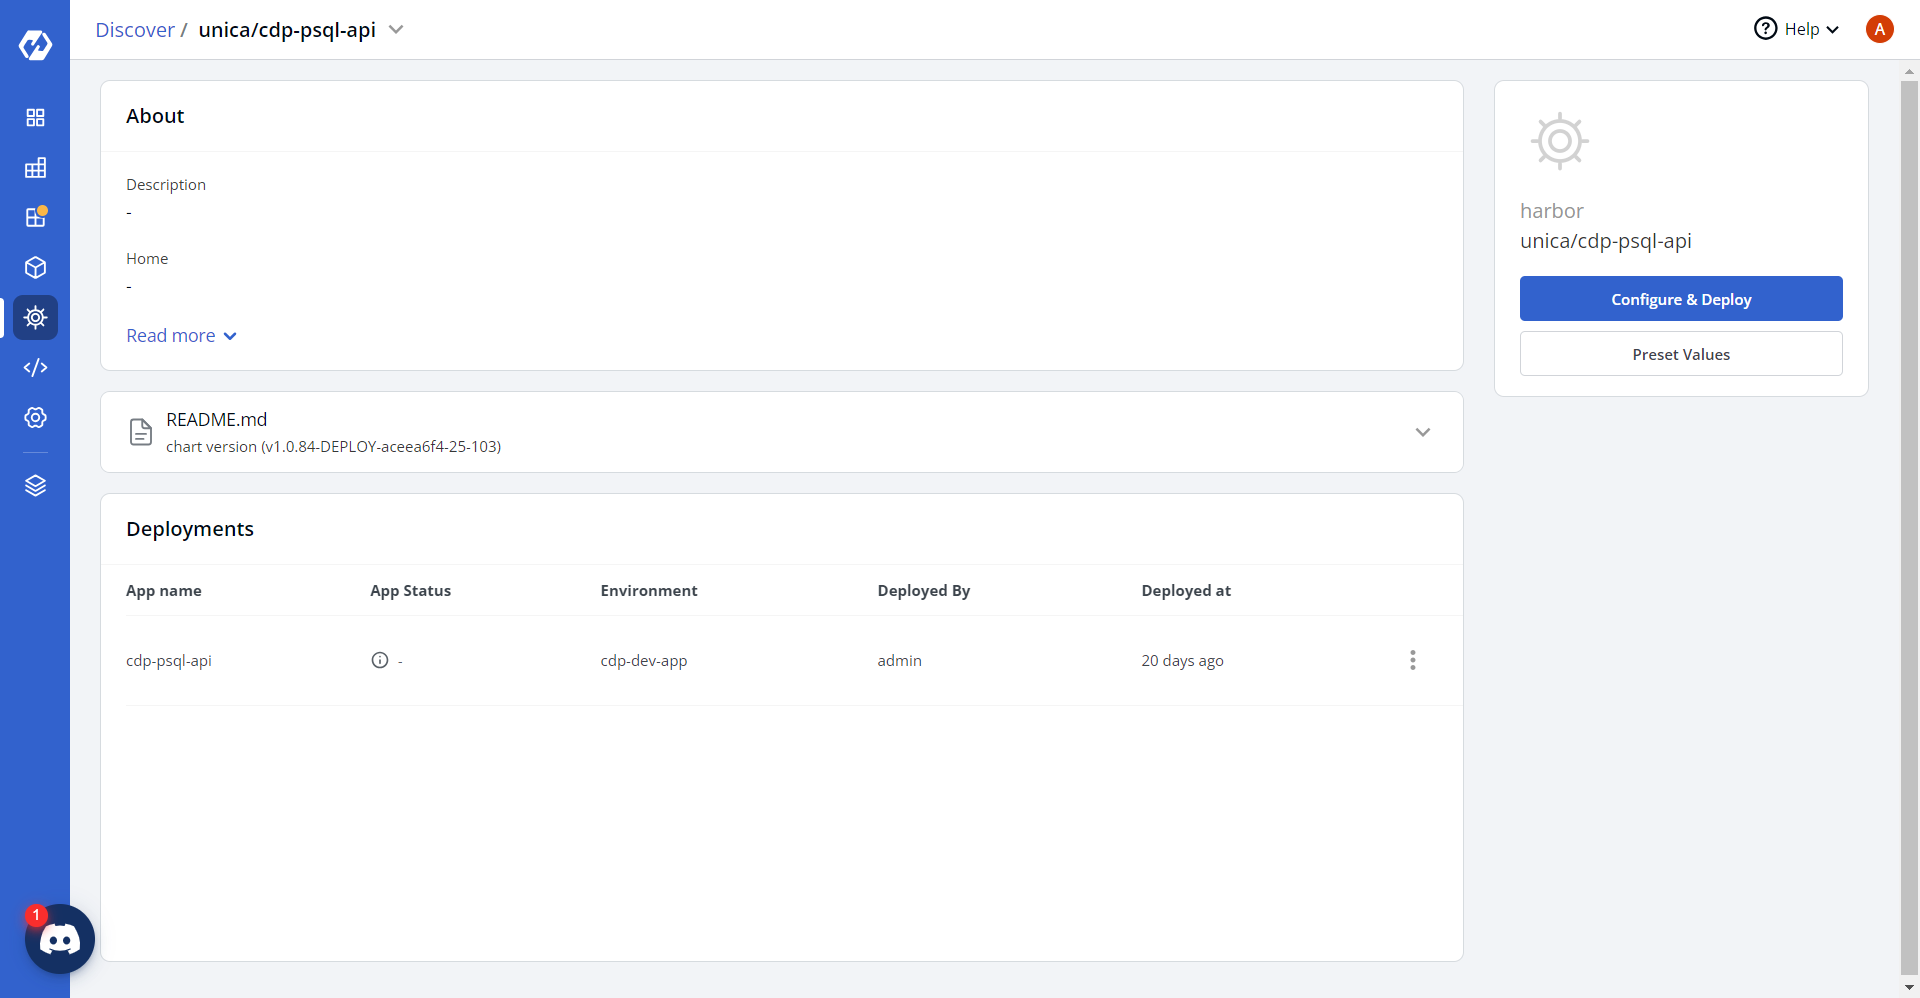1920x998 pixels.
Task: Go back to Discover breadcrumb link
Action: click(x=134, y=30)
